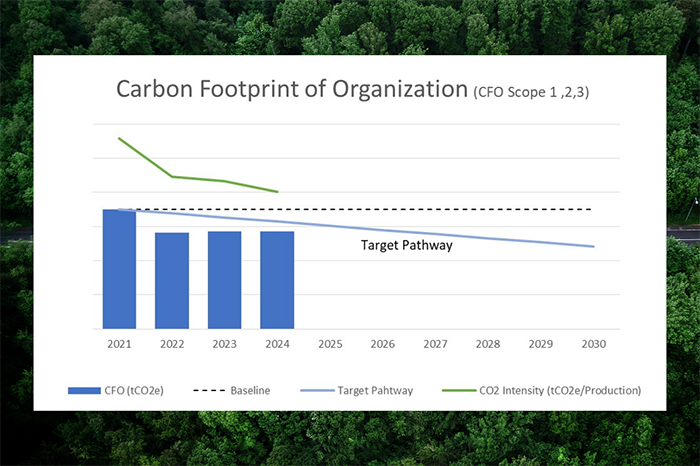Click the blue CFO legend swatch
The image size is (700, 466).
coord(84,391)
